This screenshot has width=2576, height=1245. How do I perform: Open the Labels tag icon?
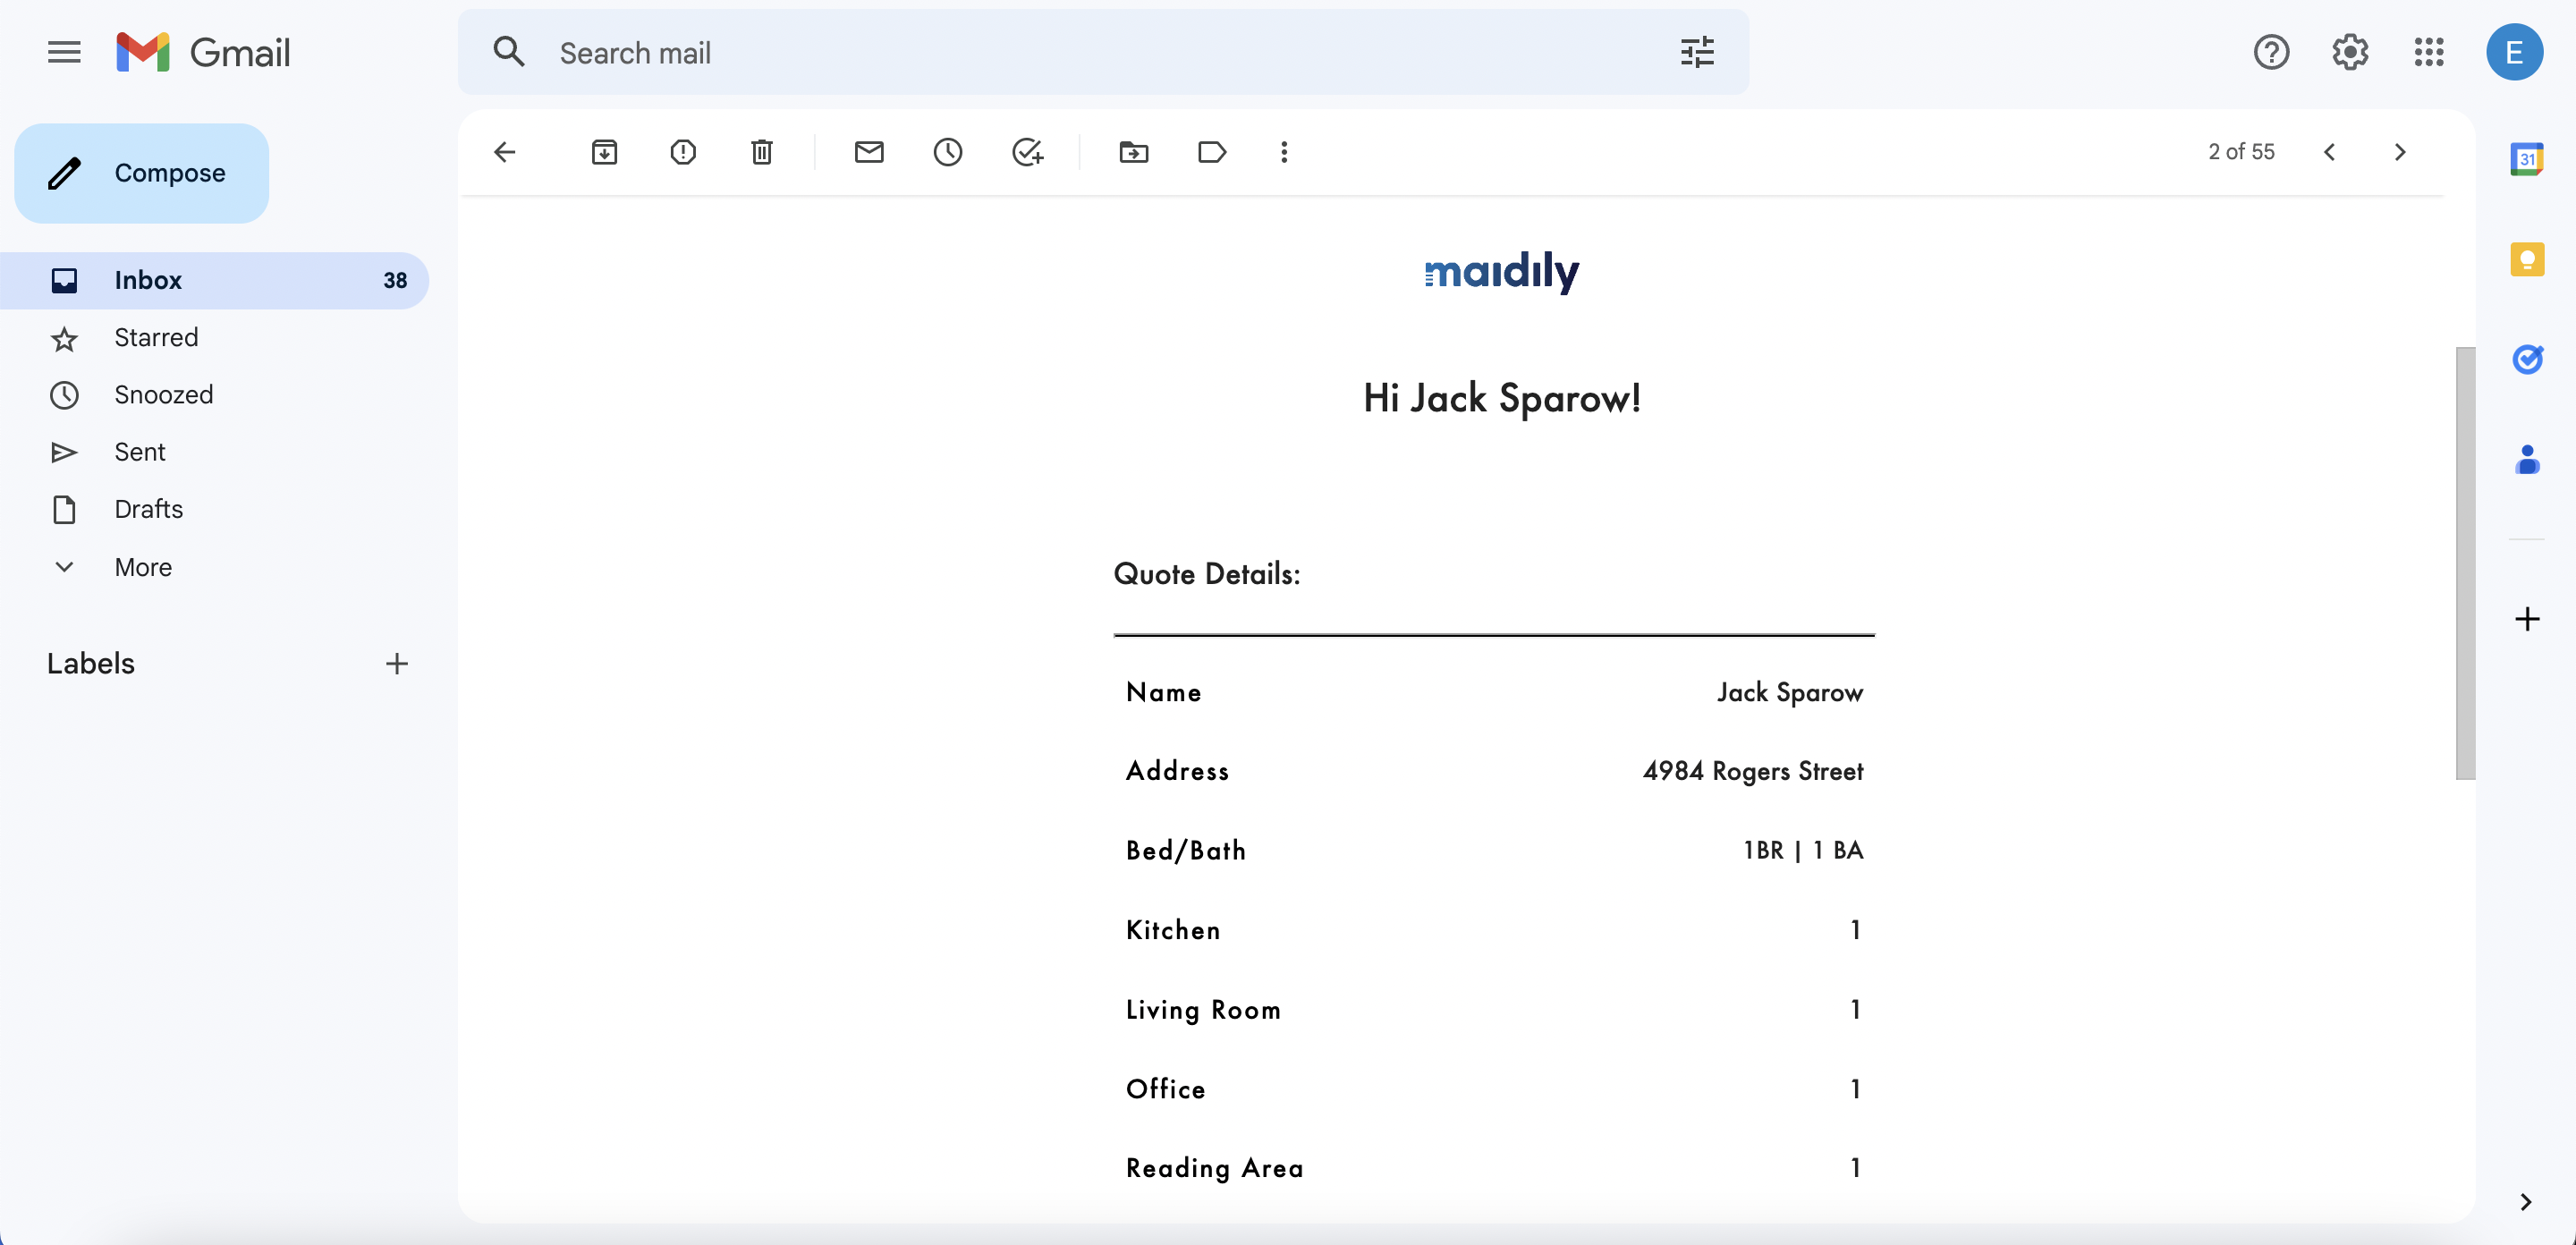(x=1212, y=152)
